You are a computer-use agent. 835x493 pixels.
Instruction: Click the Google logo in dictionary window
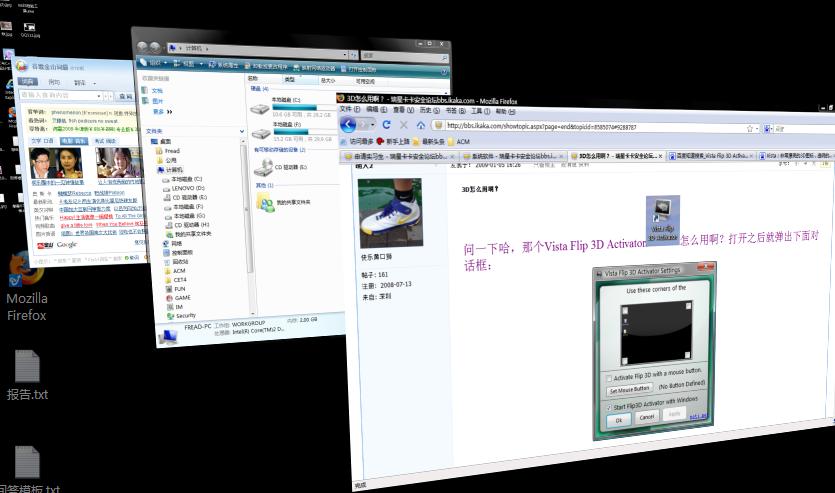(x=67, y=244)
